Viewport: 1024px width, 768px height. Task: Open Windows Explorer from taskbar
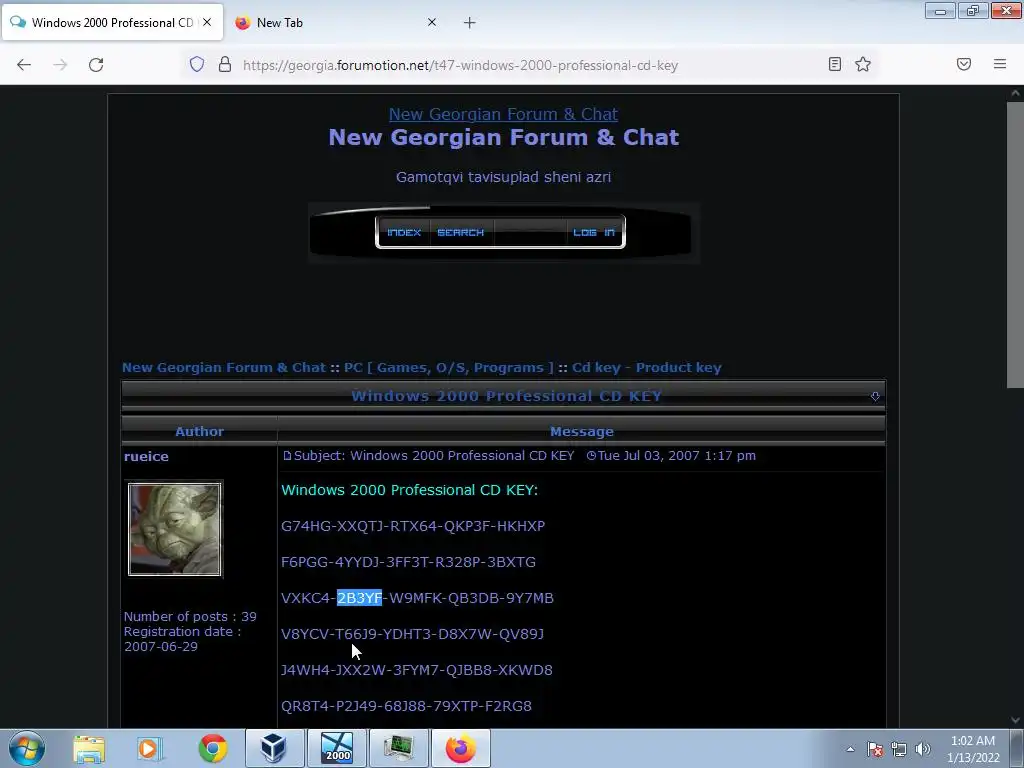(x=89, y=748)
